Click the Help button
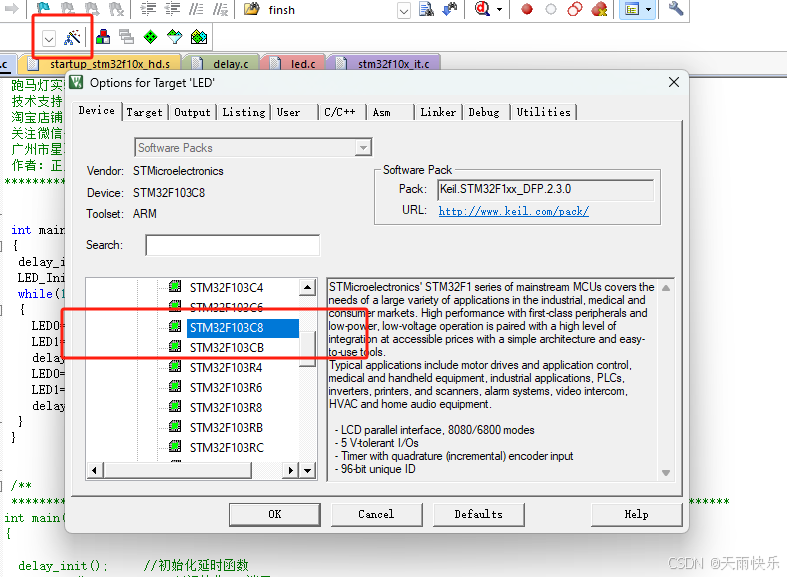This screenshot has height=577, width=787. (636, 514)
